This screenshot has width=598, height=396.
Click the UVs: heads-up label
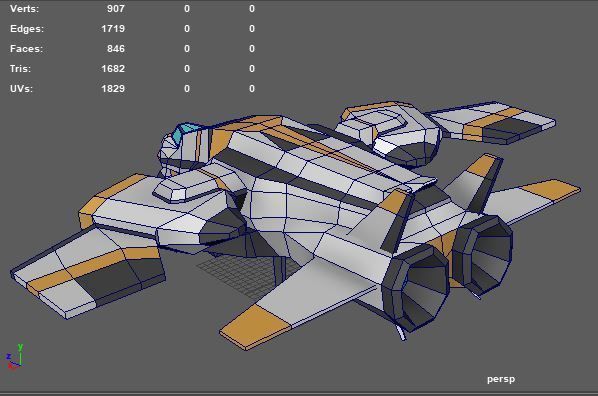[x=21, y=89]
